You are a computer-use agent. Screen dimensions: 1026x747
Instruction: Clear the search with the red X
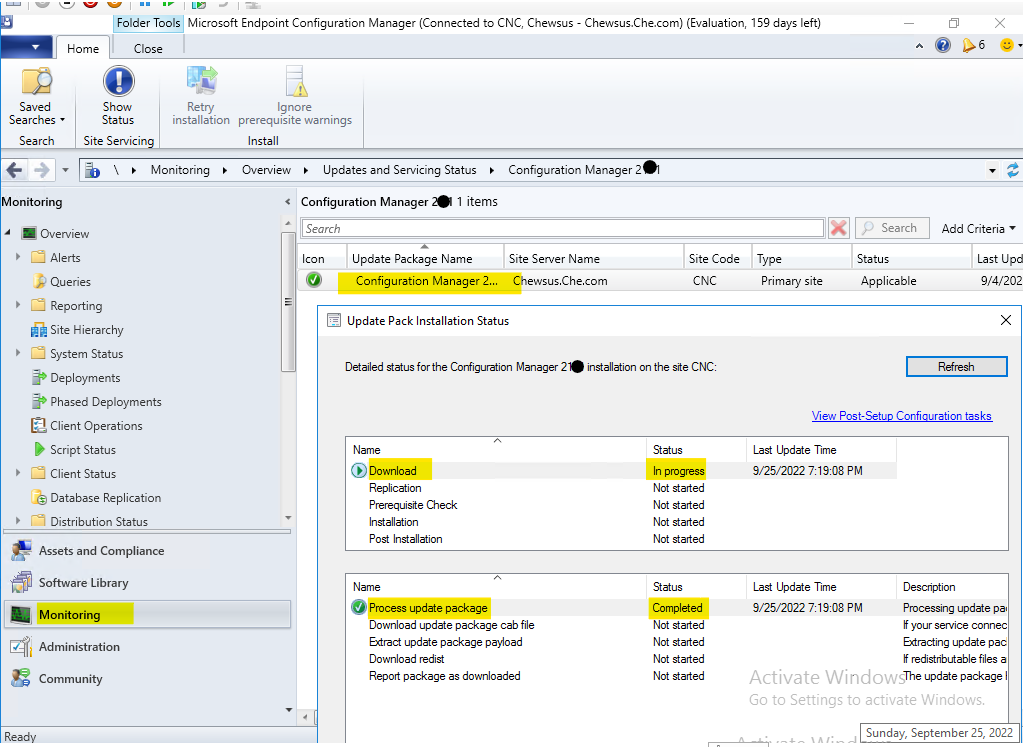pos(838,228)
